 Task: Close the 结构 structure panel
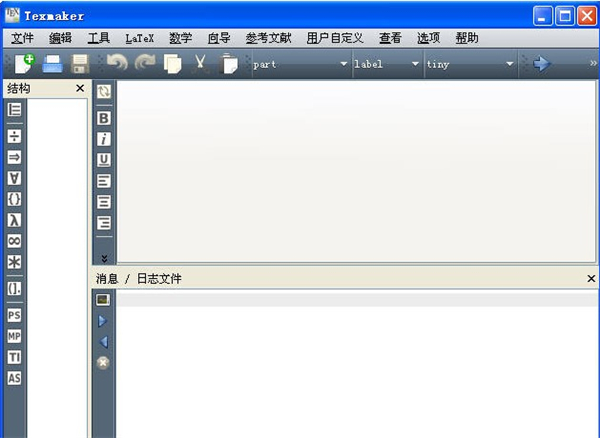(80, 89)
